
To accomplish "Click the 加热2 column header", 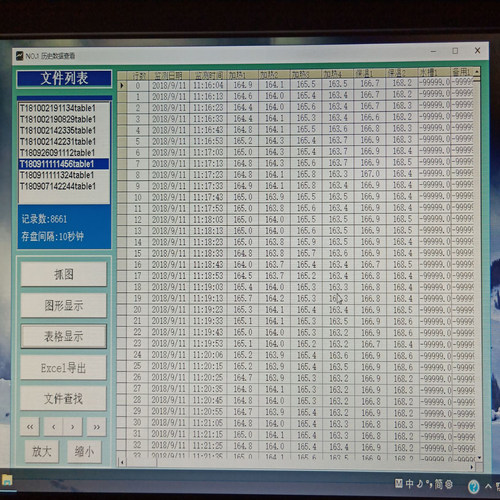I will click(x=274, y=75).
